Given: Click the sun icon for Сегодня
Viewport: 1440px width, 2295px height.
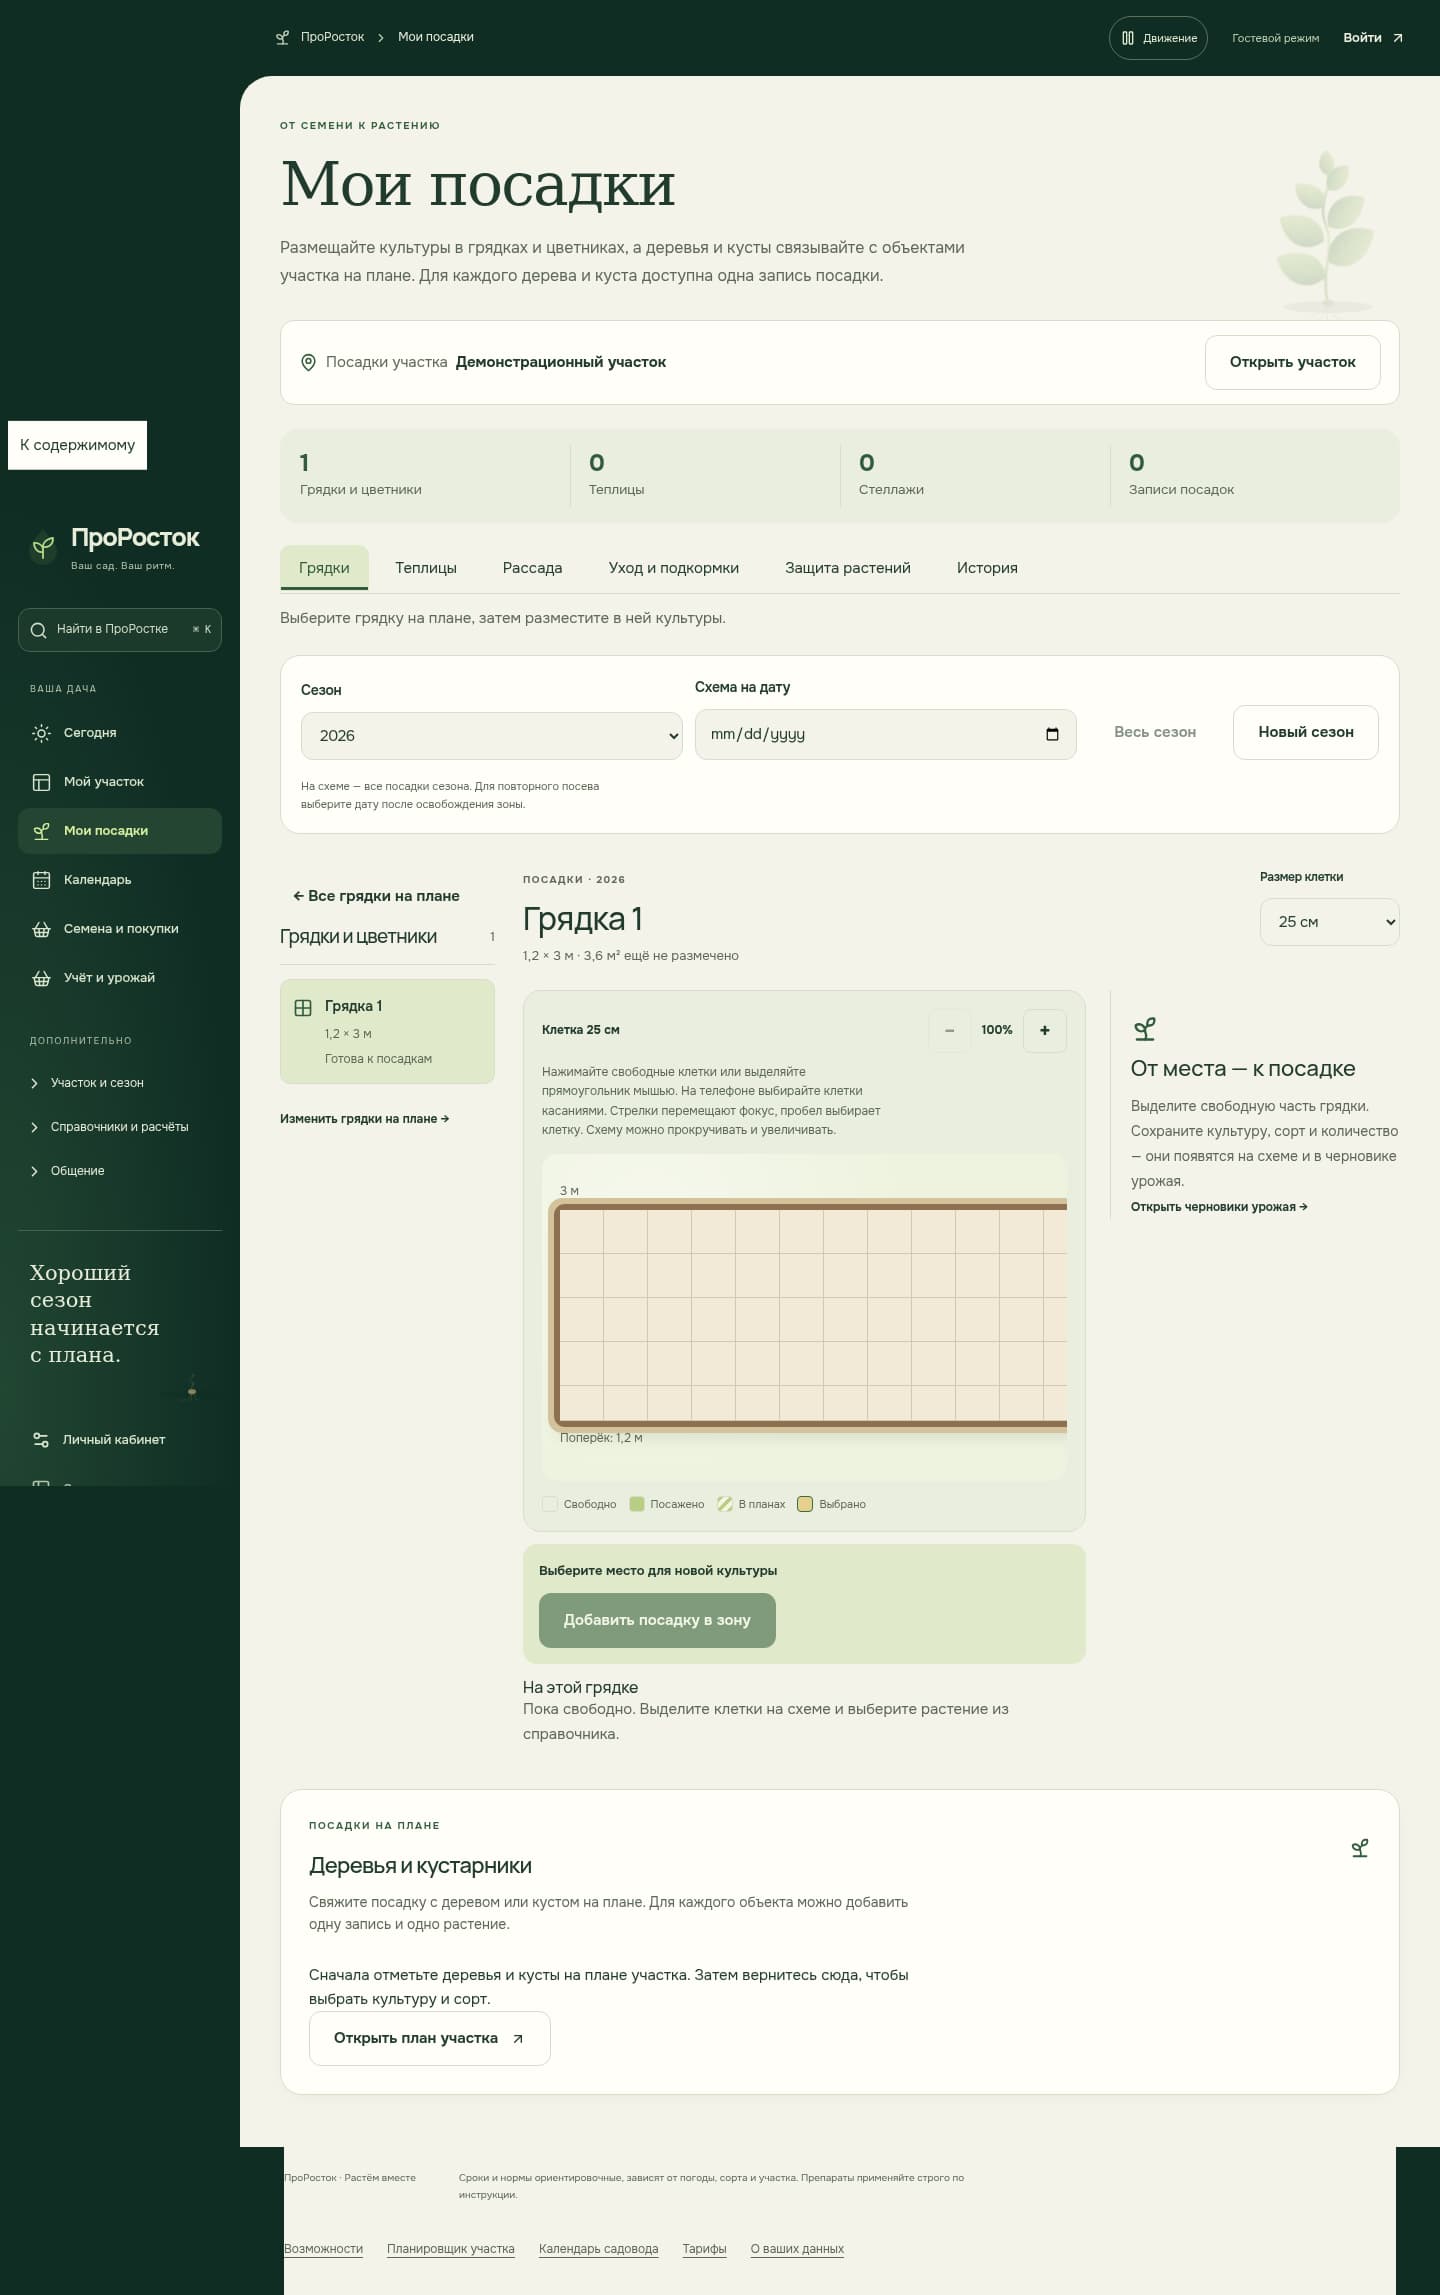Looking at the screenshot, I should coord(41,733).
